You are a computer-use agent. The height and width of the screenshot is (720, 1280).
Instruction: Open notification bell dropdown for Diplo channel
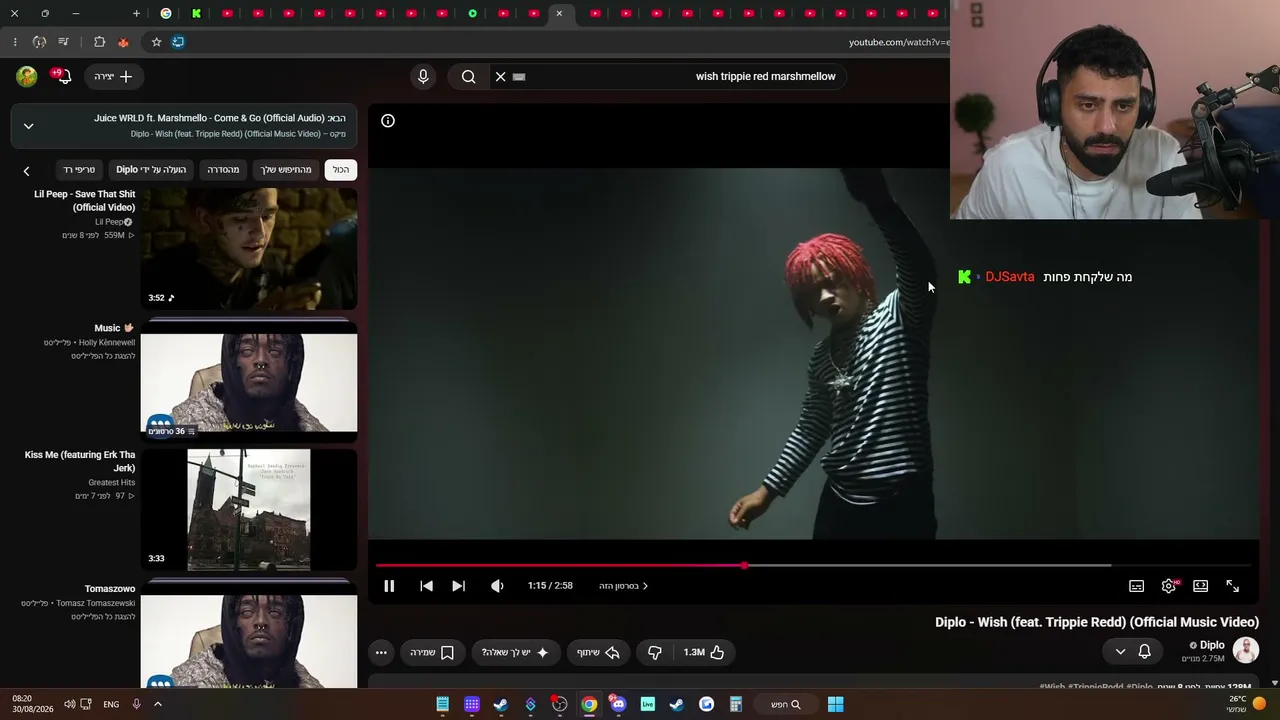tap(1132, 652)
